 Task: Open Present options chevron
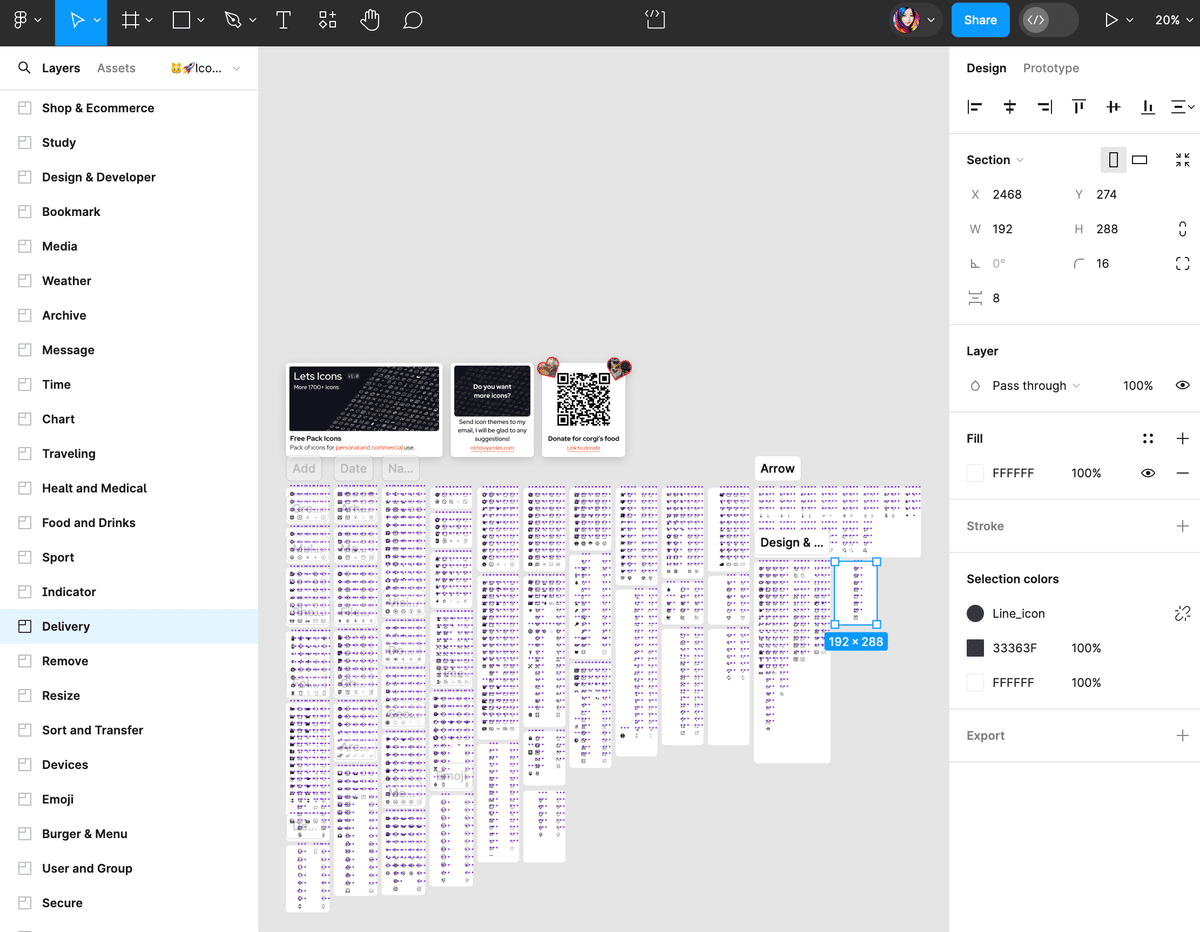pyautogui.click(x=1130, y=21)
